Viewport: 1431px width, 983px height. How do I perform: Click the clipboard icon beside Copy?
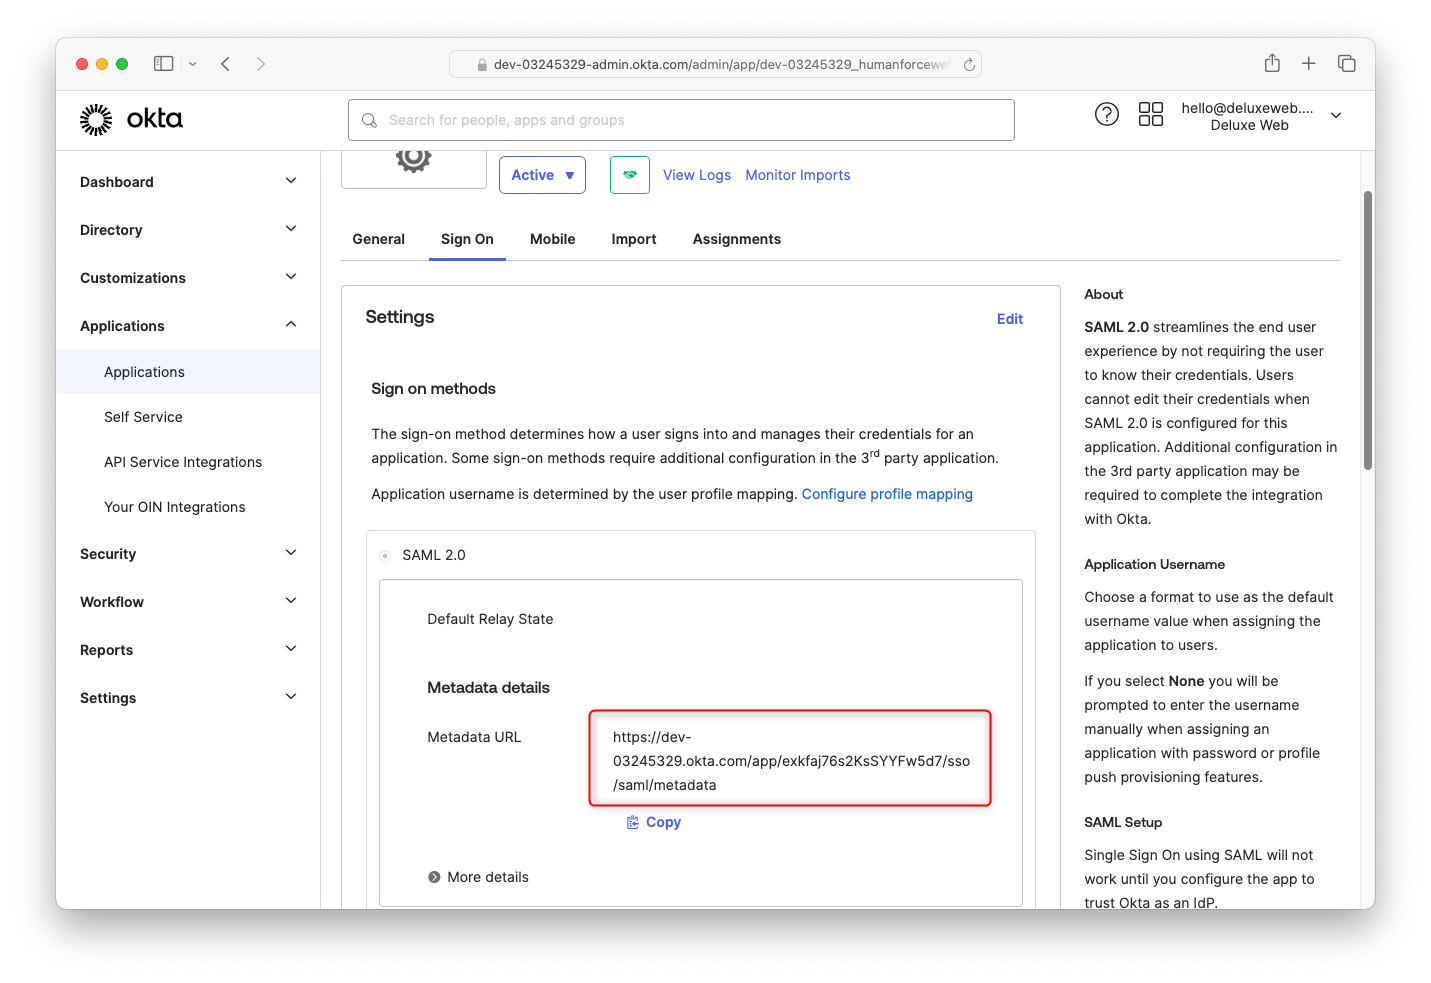click(633, 822)
